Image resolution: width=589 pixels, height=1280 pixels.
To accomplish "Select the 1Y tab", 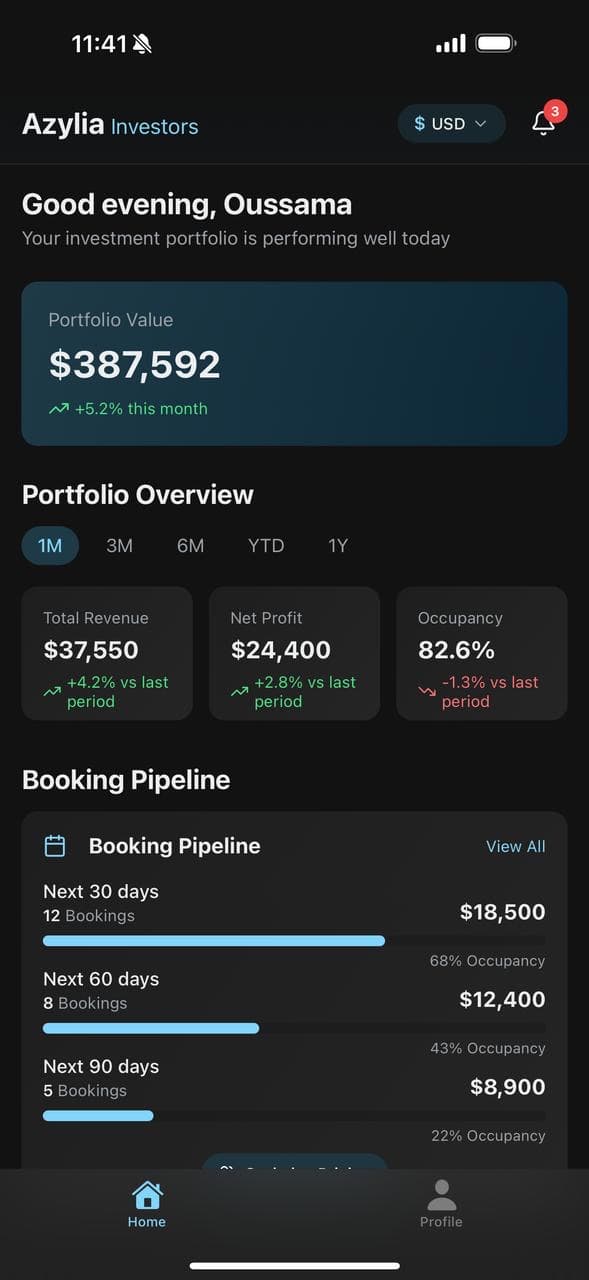I will coord(337,545).
